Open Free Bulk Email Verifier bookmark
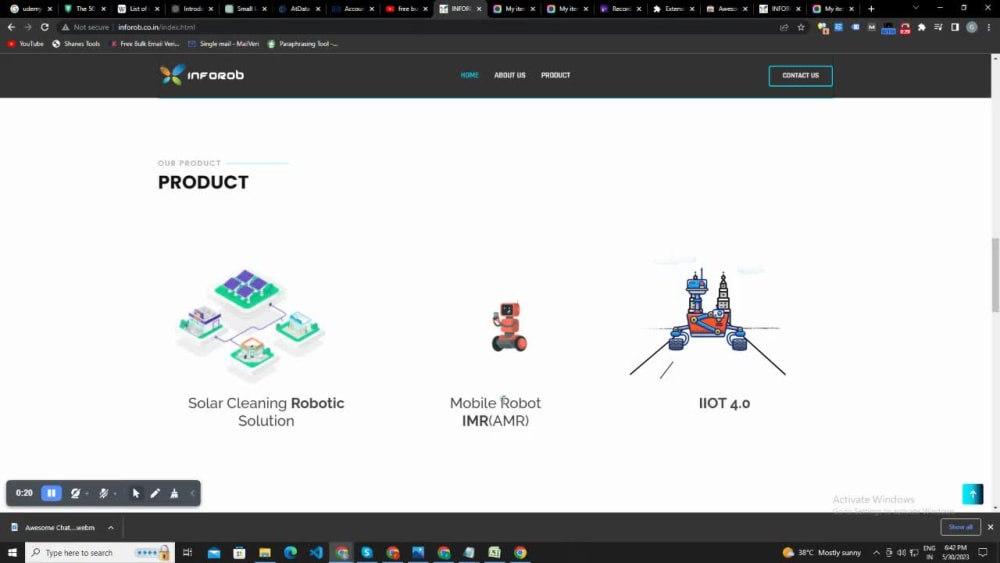The image size is (1000, 563). [145, 44]
